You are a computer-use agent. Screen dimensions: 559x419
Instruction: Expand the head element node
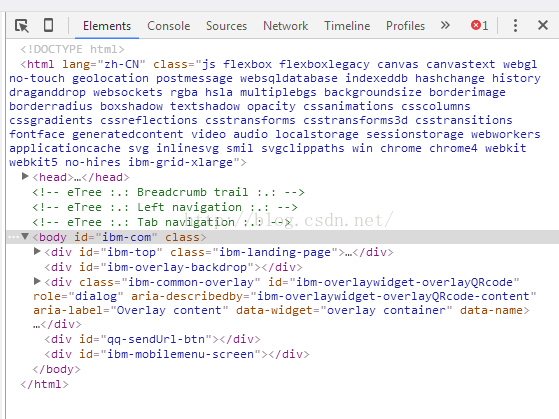pyautogui.click(x=25, y=177)
